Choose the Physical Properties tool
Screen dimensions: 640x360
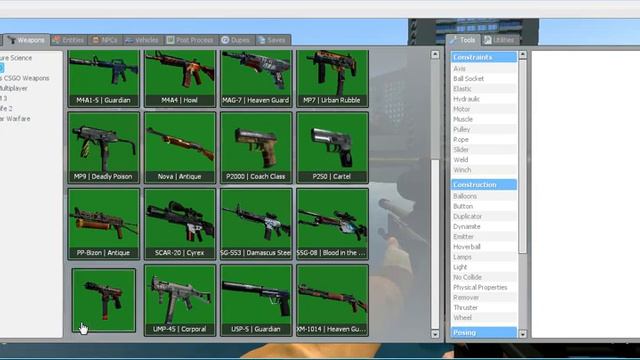484,287
